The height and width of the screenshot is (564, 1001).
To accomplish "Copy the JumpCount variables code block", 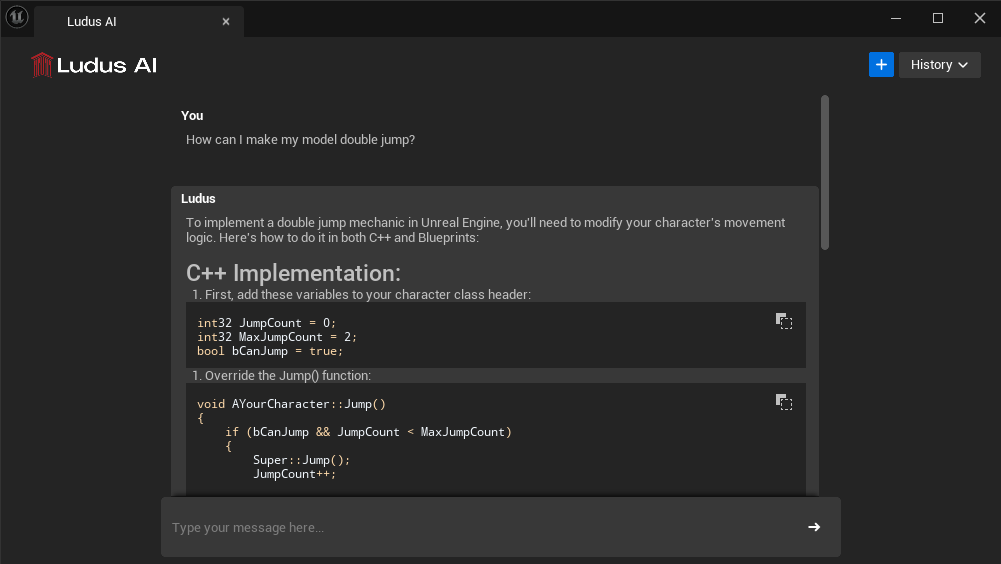I will [784, 321].
